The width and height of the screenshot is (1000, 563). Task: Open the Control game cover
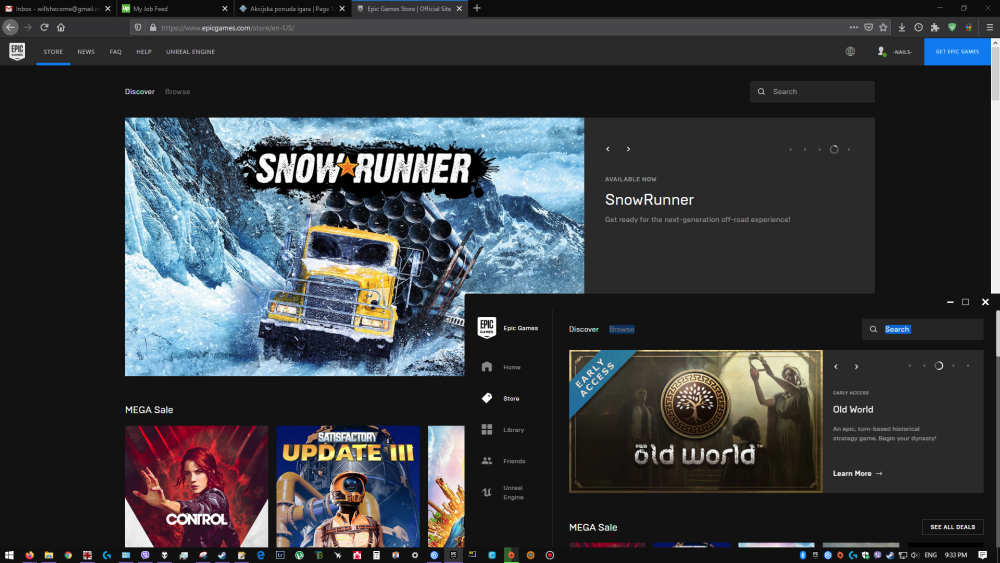(196, 486)
